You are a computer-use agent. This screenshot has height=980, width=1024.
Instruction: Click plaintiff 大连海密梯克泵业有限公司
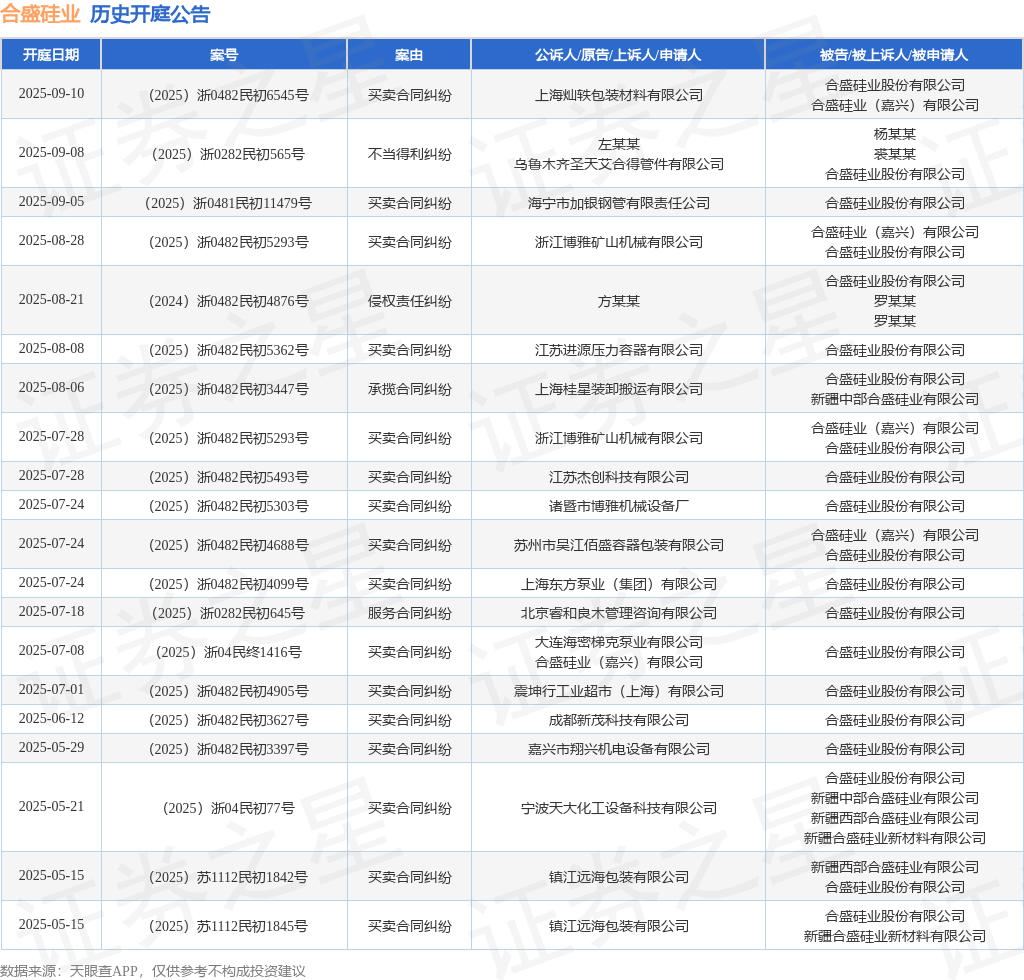coord(618,642)
